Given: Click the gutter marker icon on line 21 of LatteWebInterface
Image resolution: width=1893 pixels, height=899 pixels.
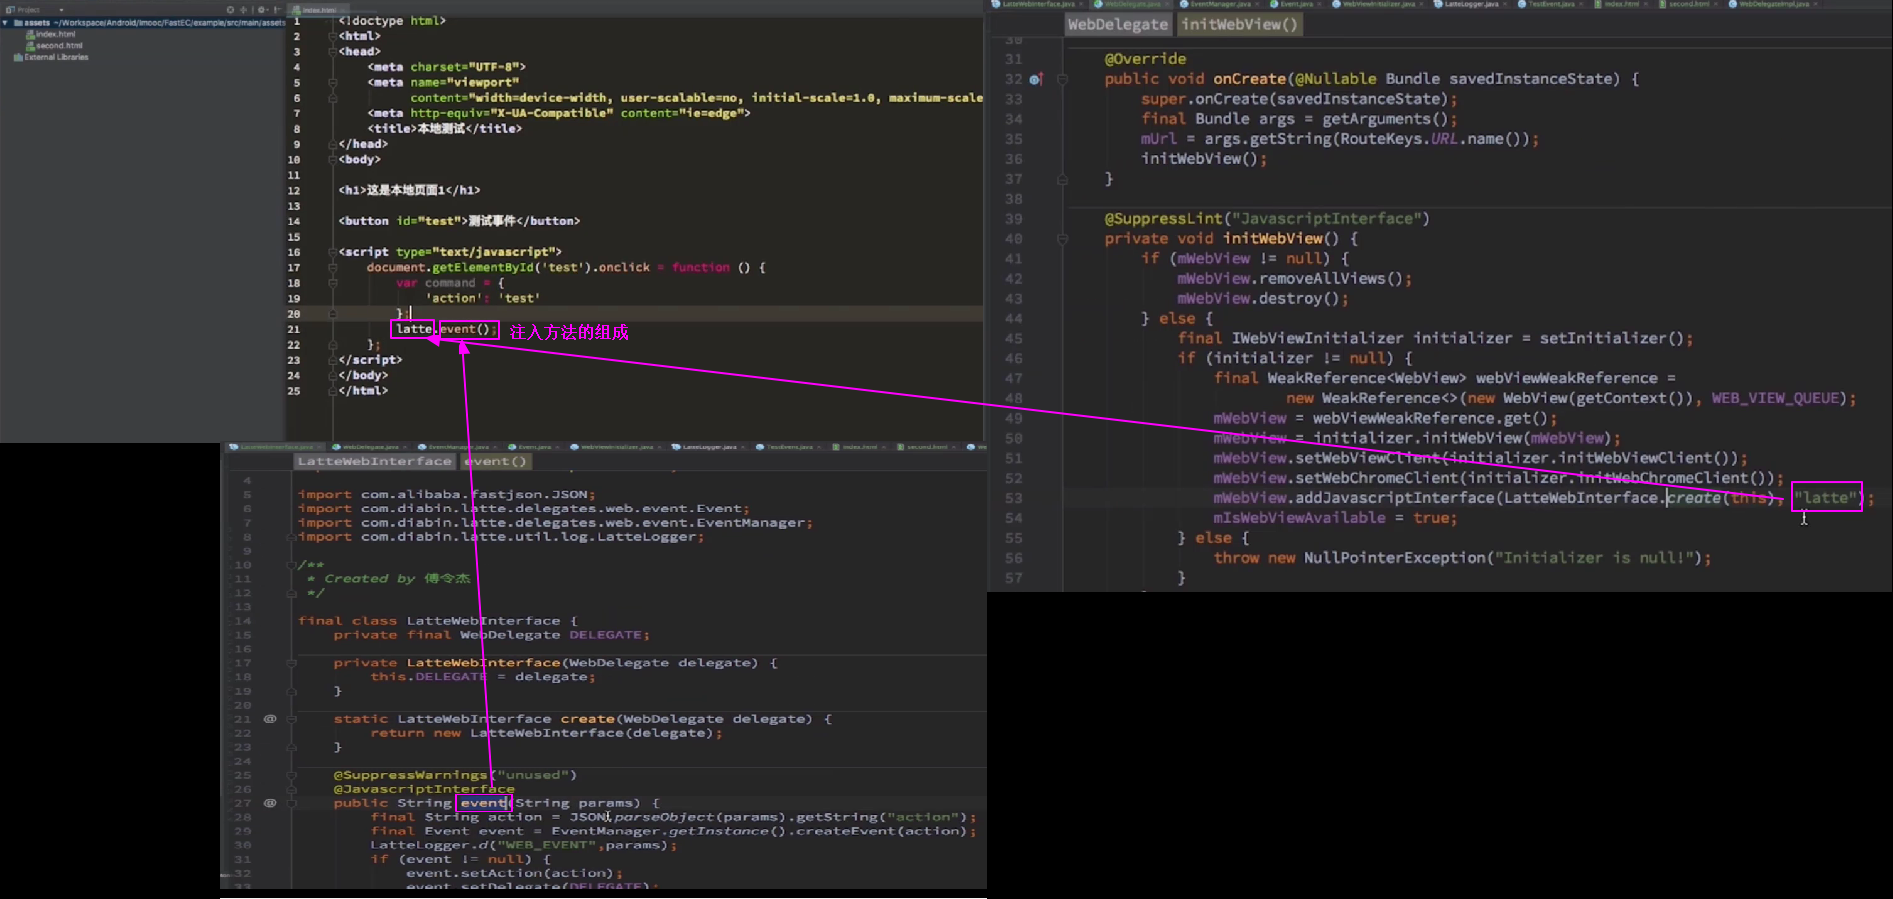Looking at the screenshot, I should click(270, 719).
